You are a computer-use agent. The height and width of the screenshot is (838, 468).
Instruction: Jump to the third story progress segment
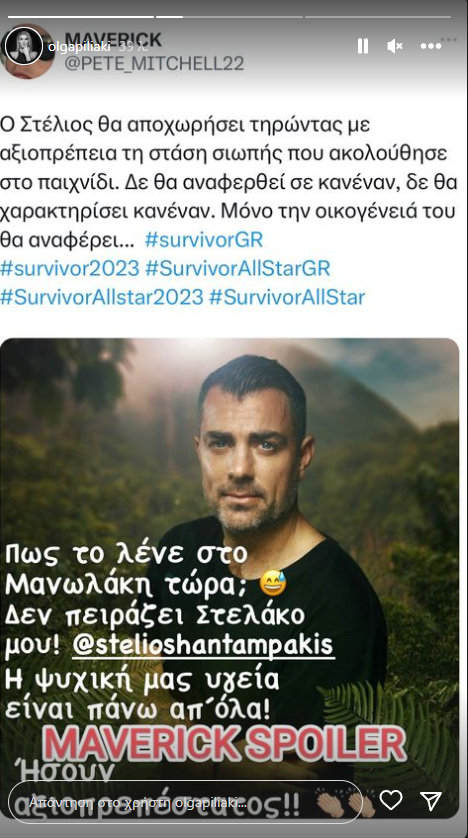[x=378, y=17]
